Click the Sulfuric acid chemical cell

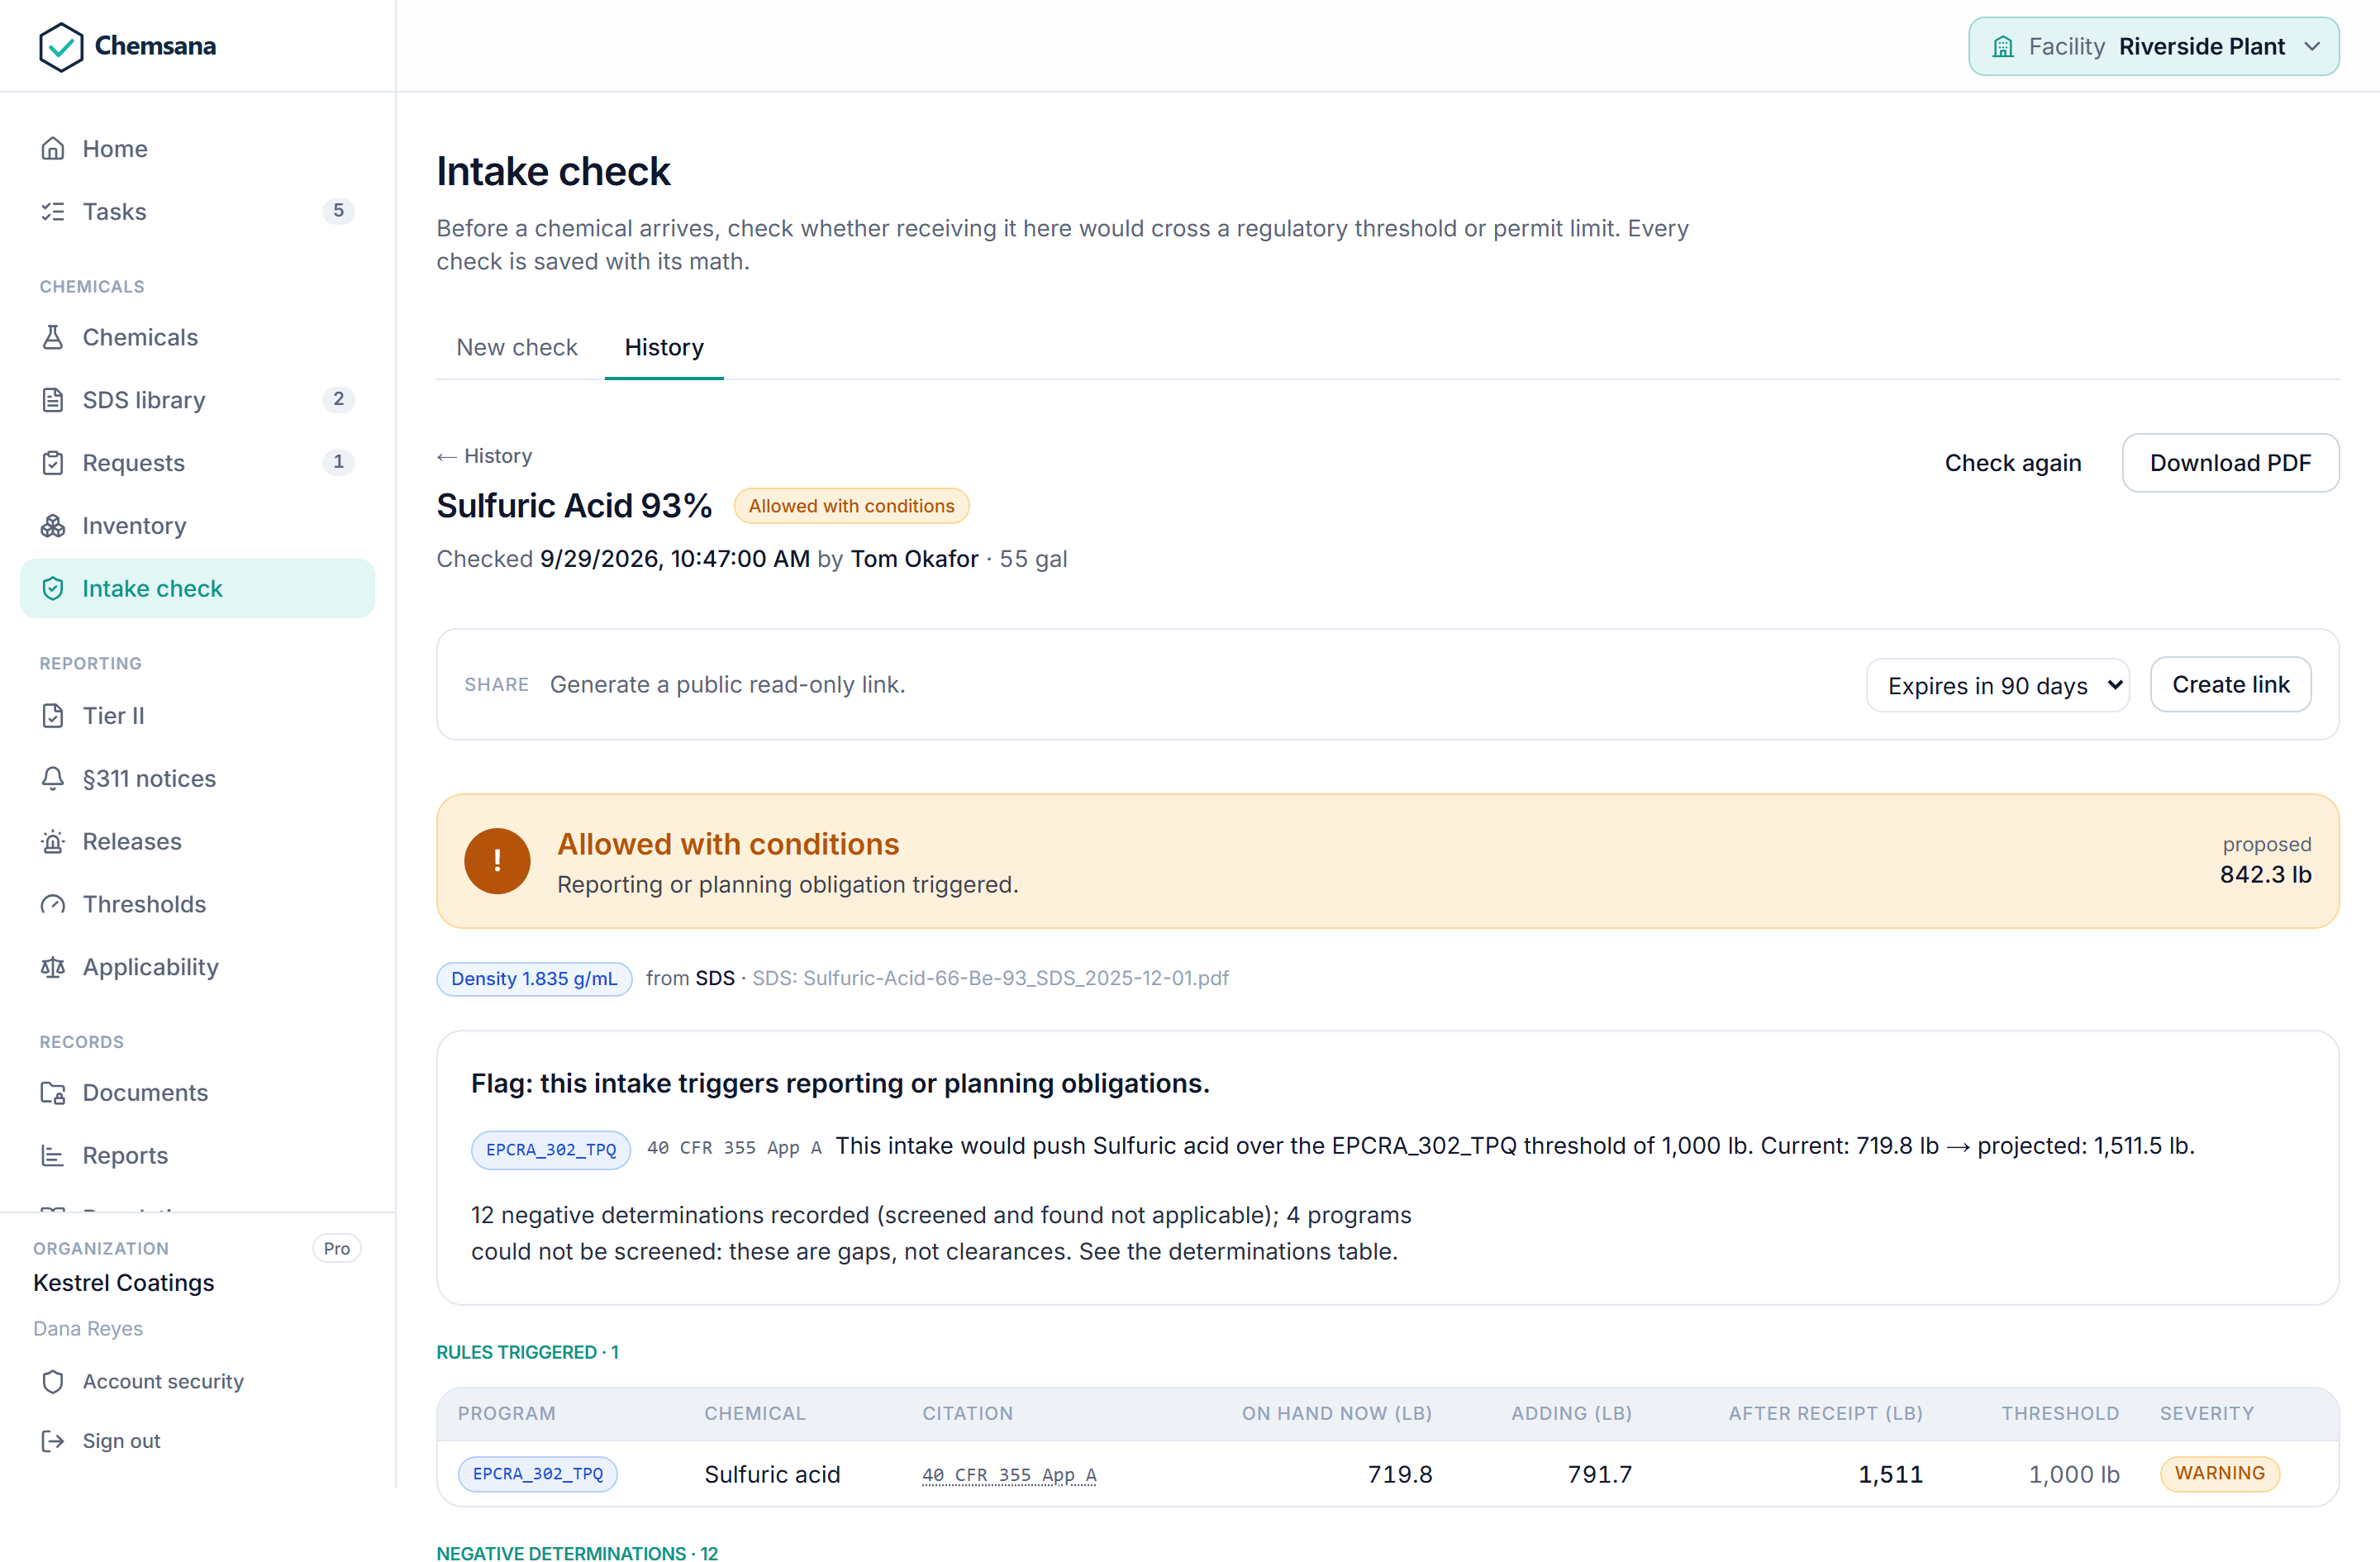[772, 1474]
